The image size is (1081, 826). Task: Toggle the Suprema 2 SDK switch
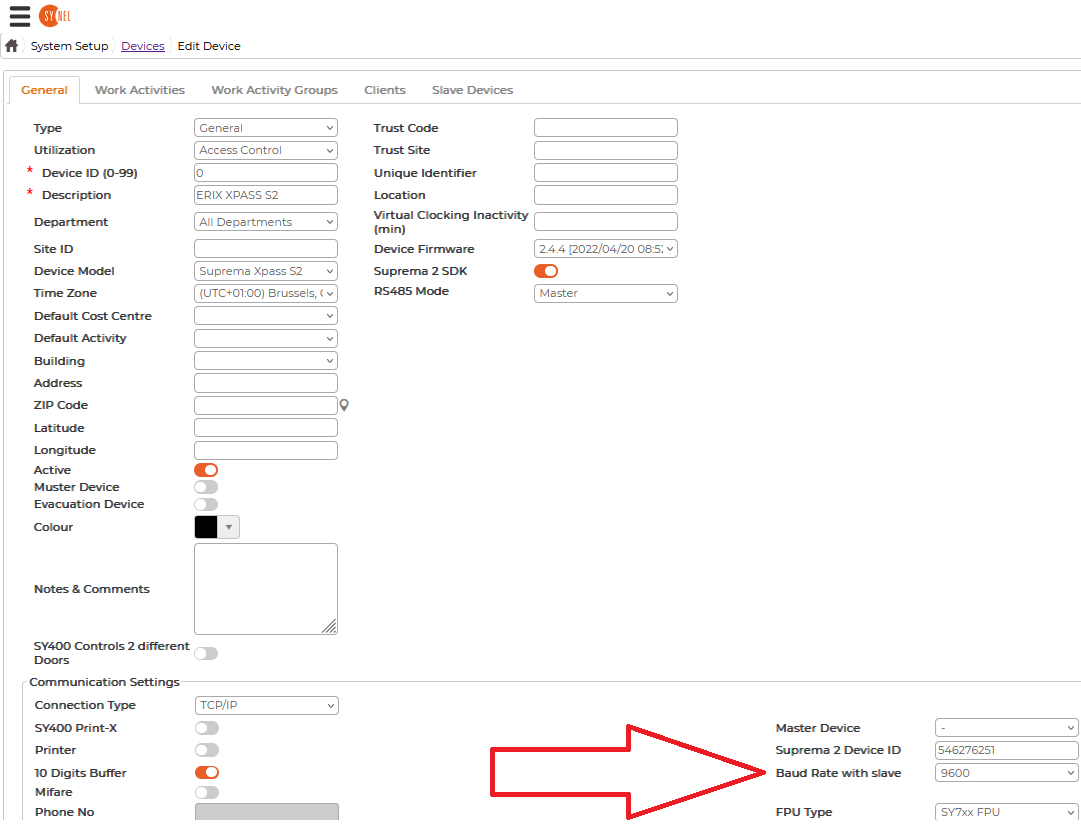click(546, 271)
